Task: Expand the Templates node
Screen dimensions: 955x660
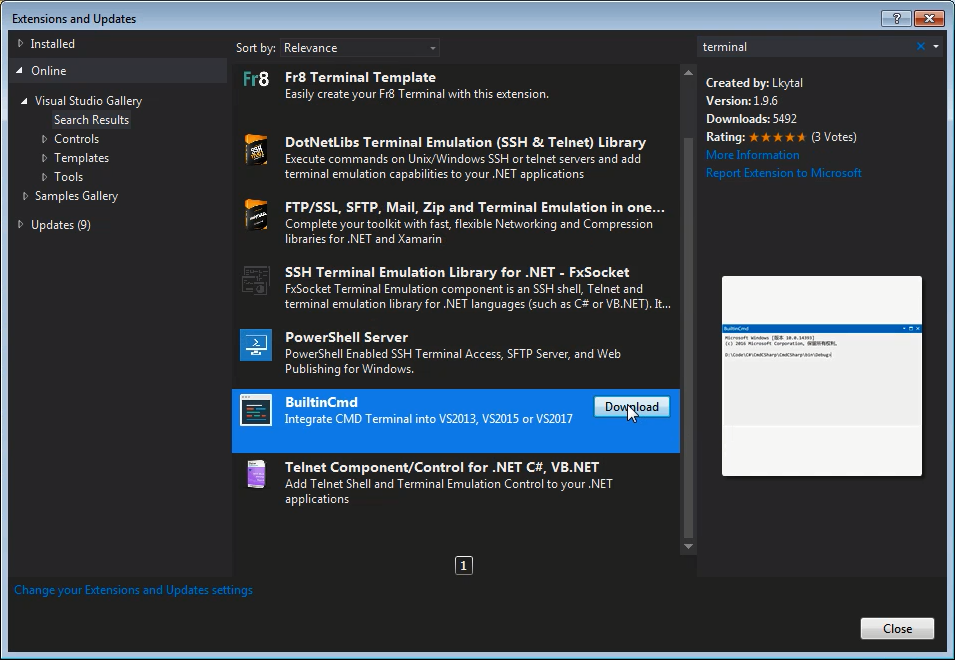Action: point(44,158)
